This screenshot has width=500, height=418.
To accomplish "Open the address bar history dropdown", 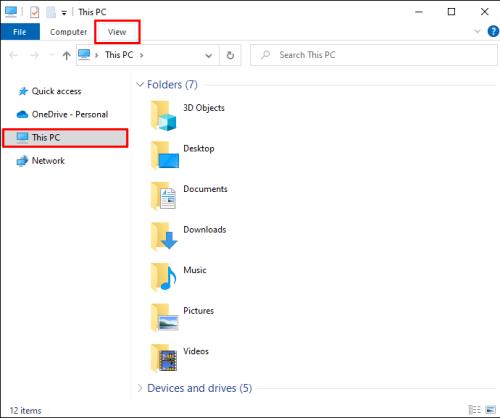I will click(x=209, y=55).
